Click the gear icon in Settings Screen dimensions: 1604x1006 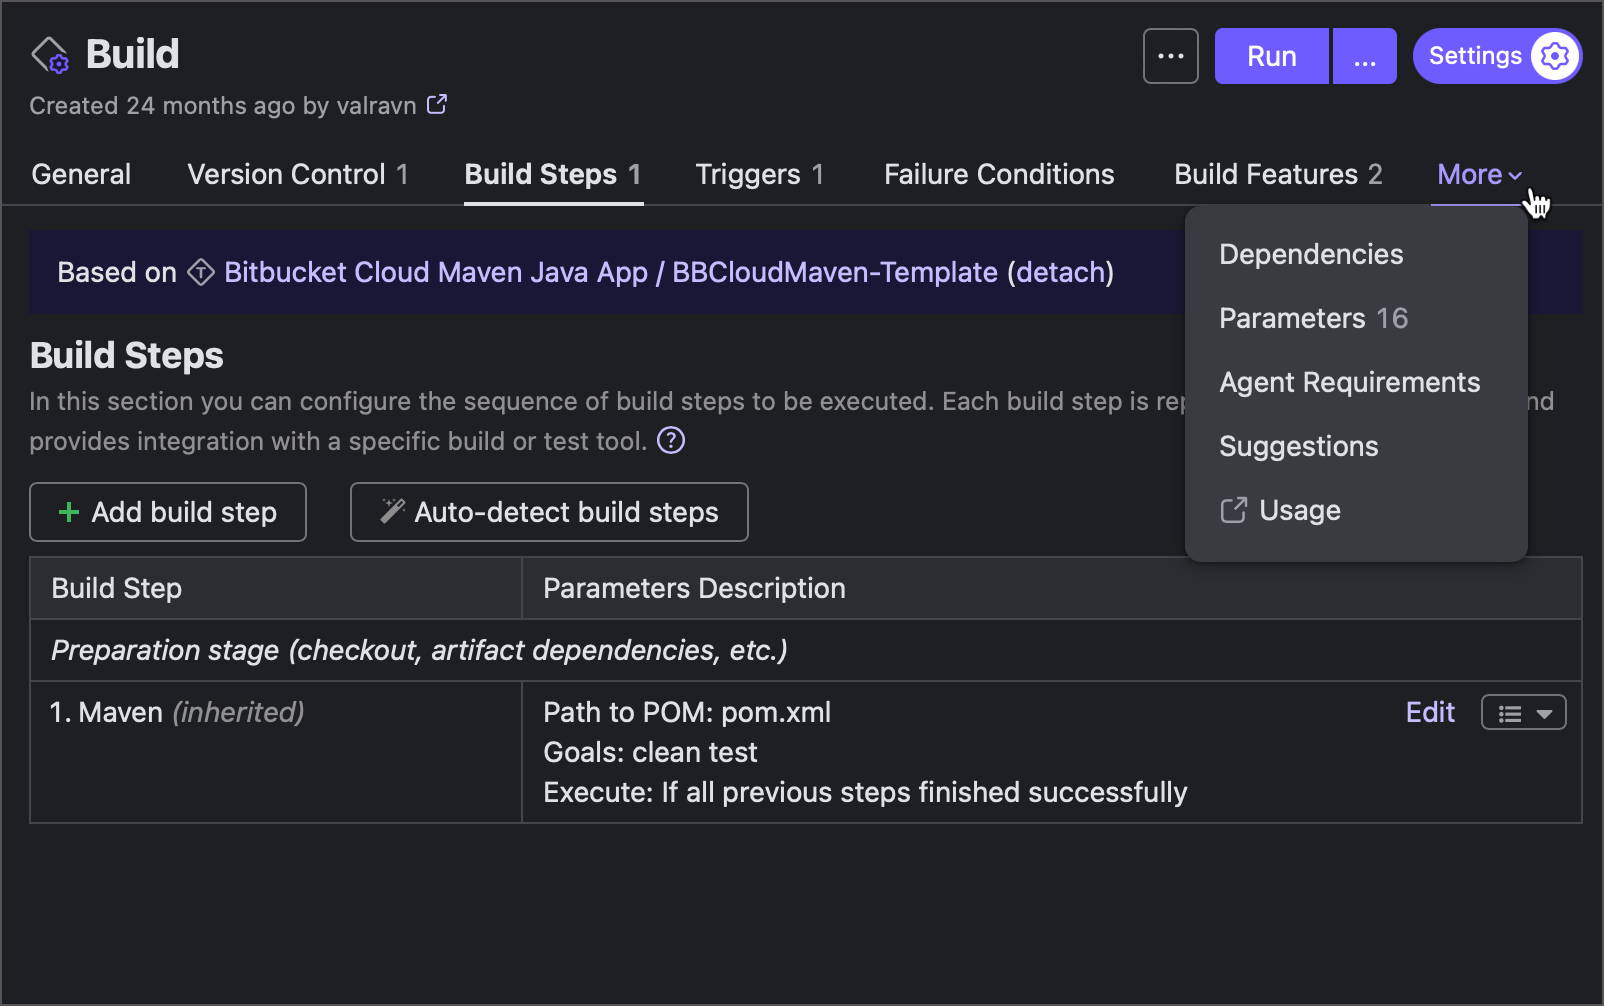pos(1554,56)
